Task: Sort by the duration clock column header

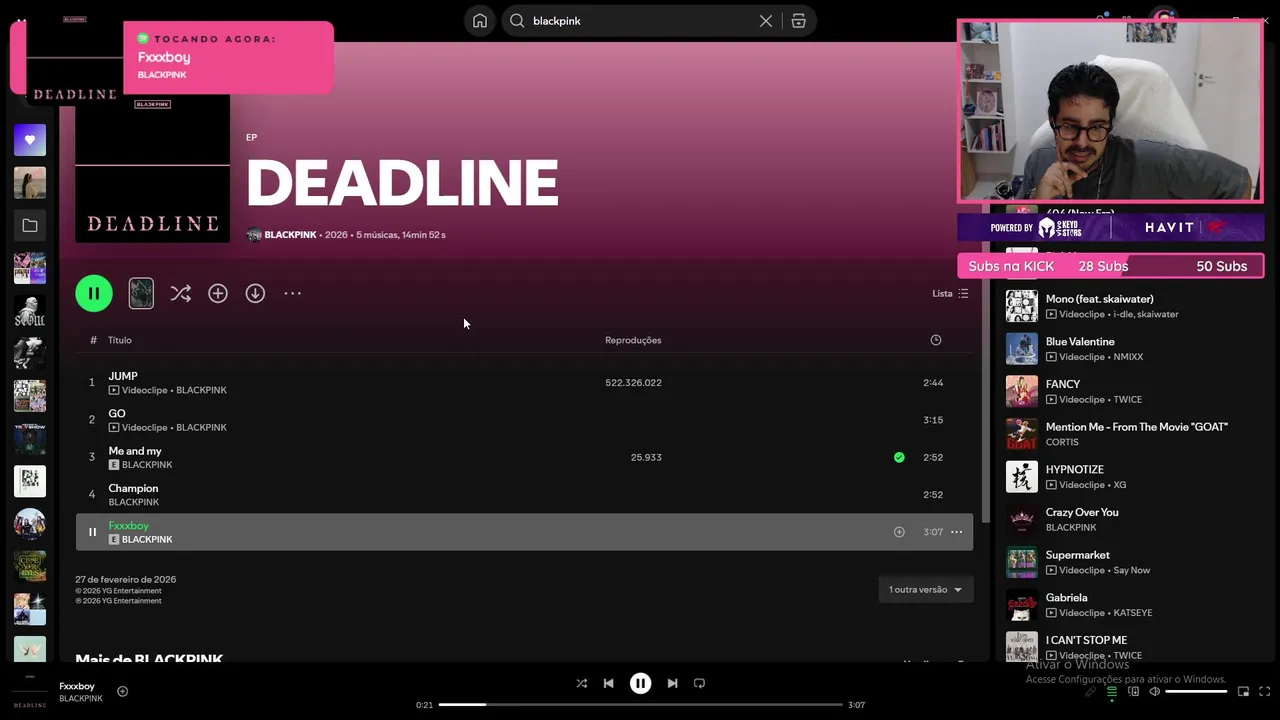Action: point(936,340)
